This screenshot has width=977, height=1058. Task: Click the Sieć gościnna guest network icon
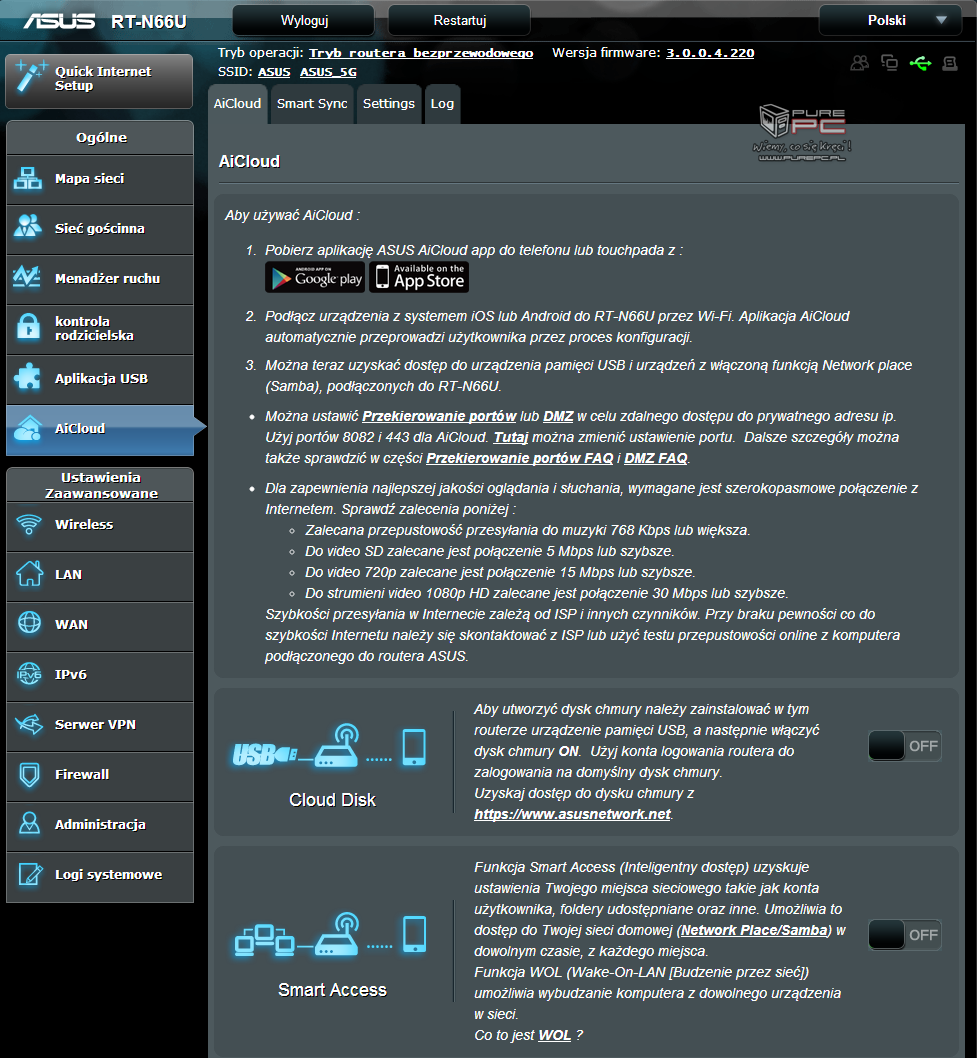[x=28, y=227]
